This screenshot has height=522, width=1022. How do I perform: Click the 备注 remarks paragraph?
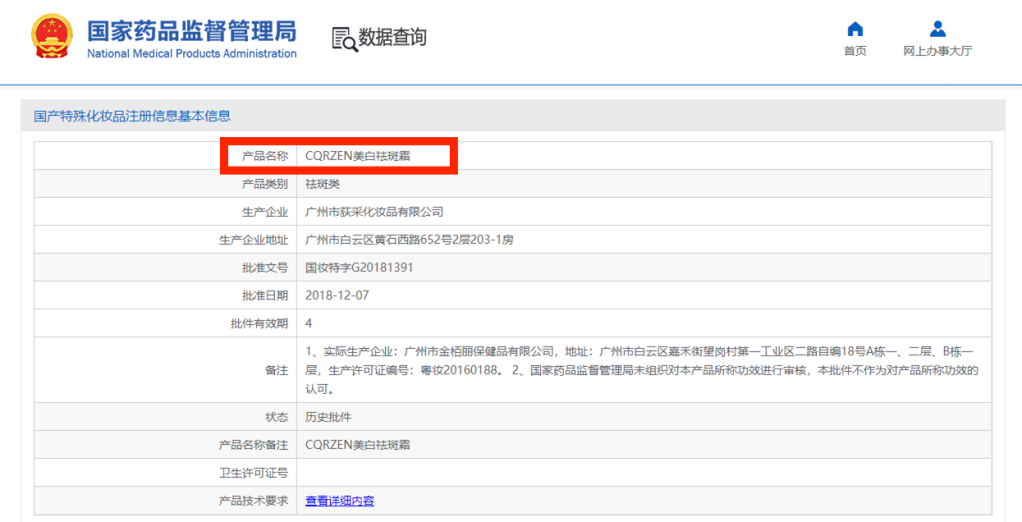pyautogui.click(x=643, y=370)
